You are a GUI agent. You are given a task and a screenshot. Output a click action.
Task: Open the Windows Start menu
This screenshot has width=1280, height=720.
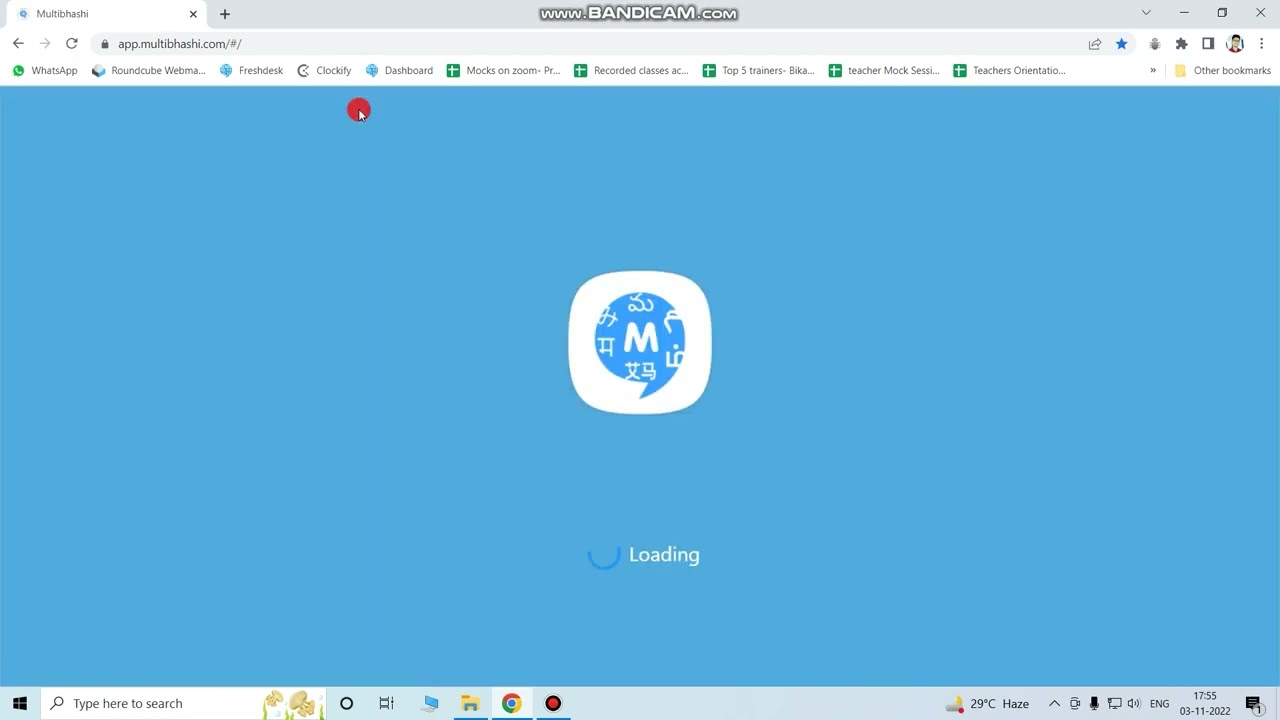pos(20,704)
